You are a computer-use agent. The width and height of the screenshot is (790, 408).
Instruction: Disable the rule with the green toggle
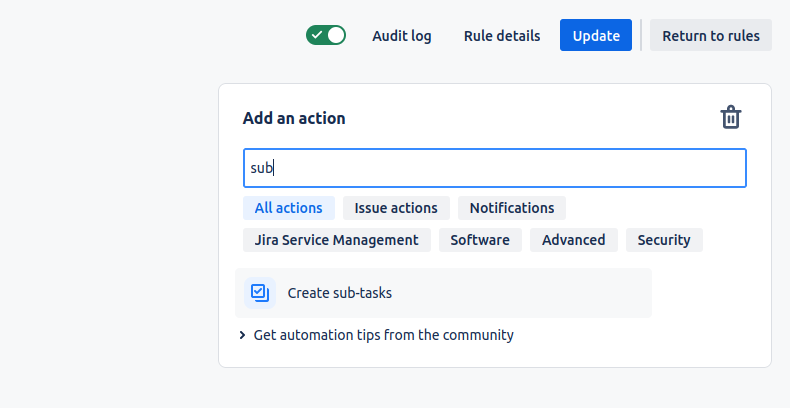[x=326, y=35]
